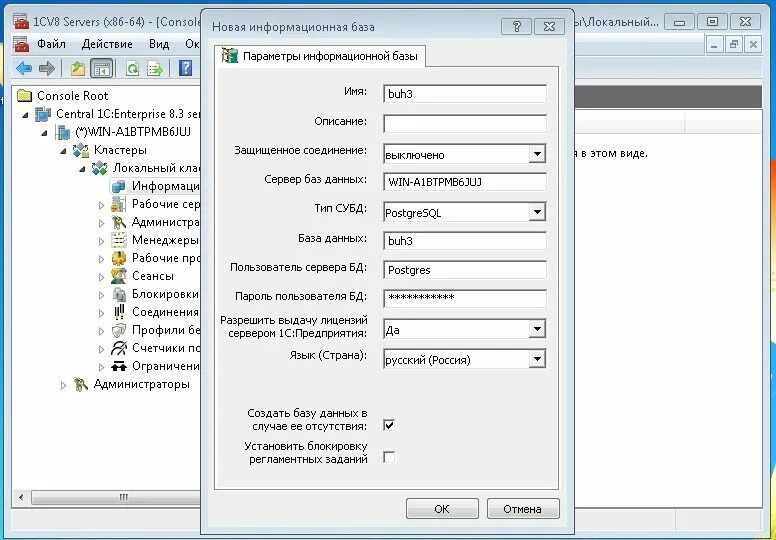Click the Имя input field
Viewport: 776px width, 540px height.
[465, 94]
